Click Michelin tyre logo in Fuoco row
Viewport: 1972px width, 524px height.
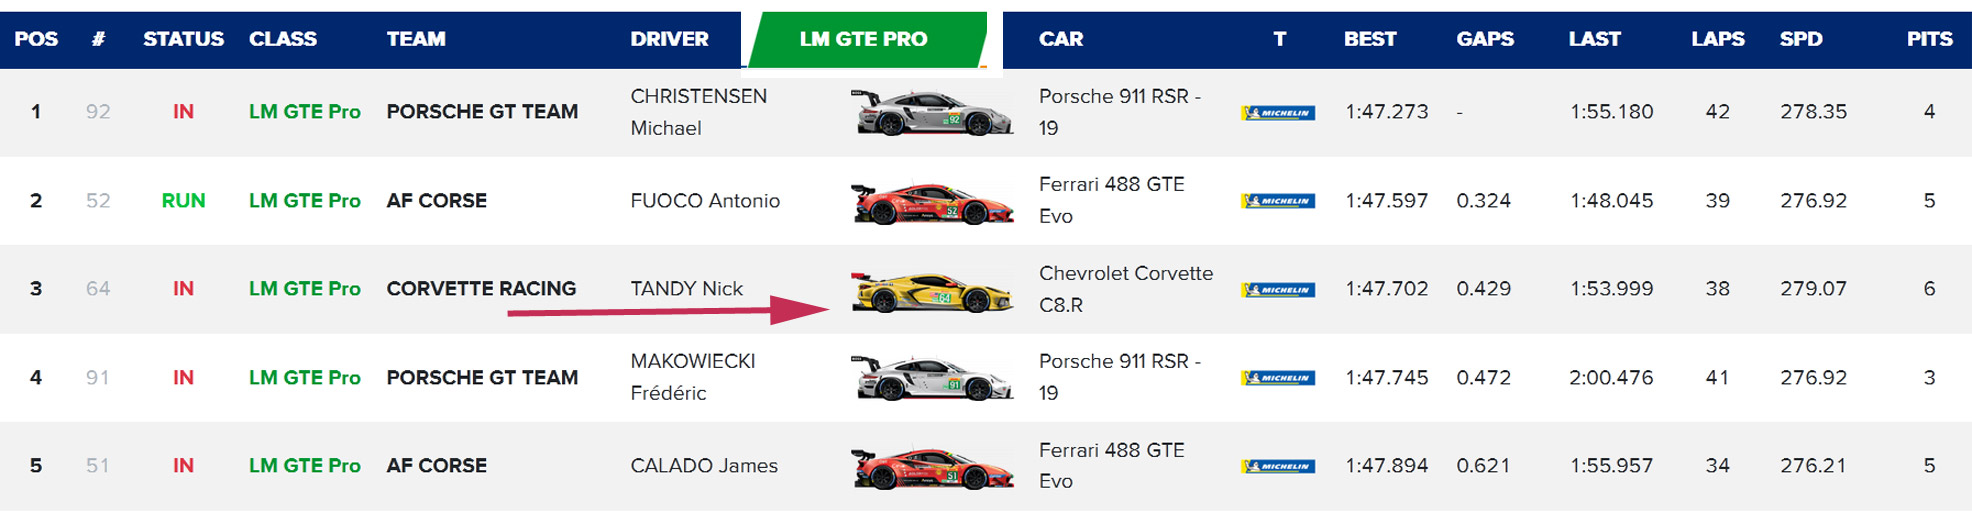click(1278, 201)
